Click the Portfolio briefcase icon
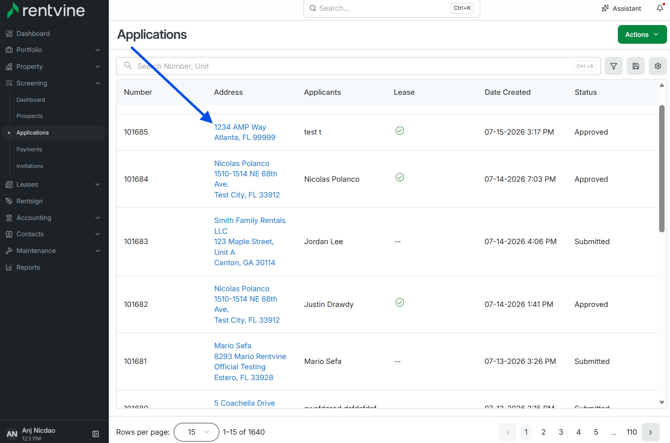The height and width of the screenshot is (443, 670). coord(9,50)
